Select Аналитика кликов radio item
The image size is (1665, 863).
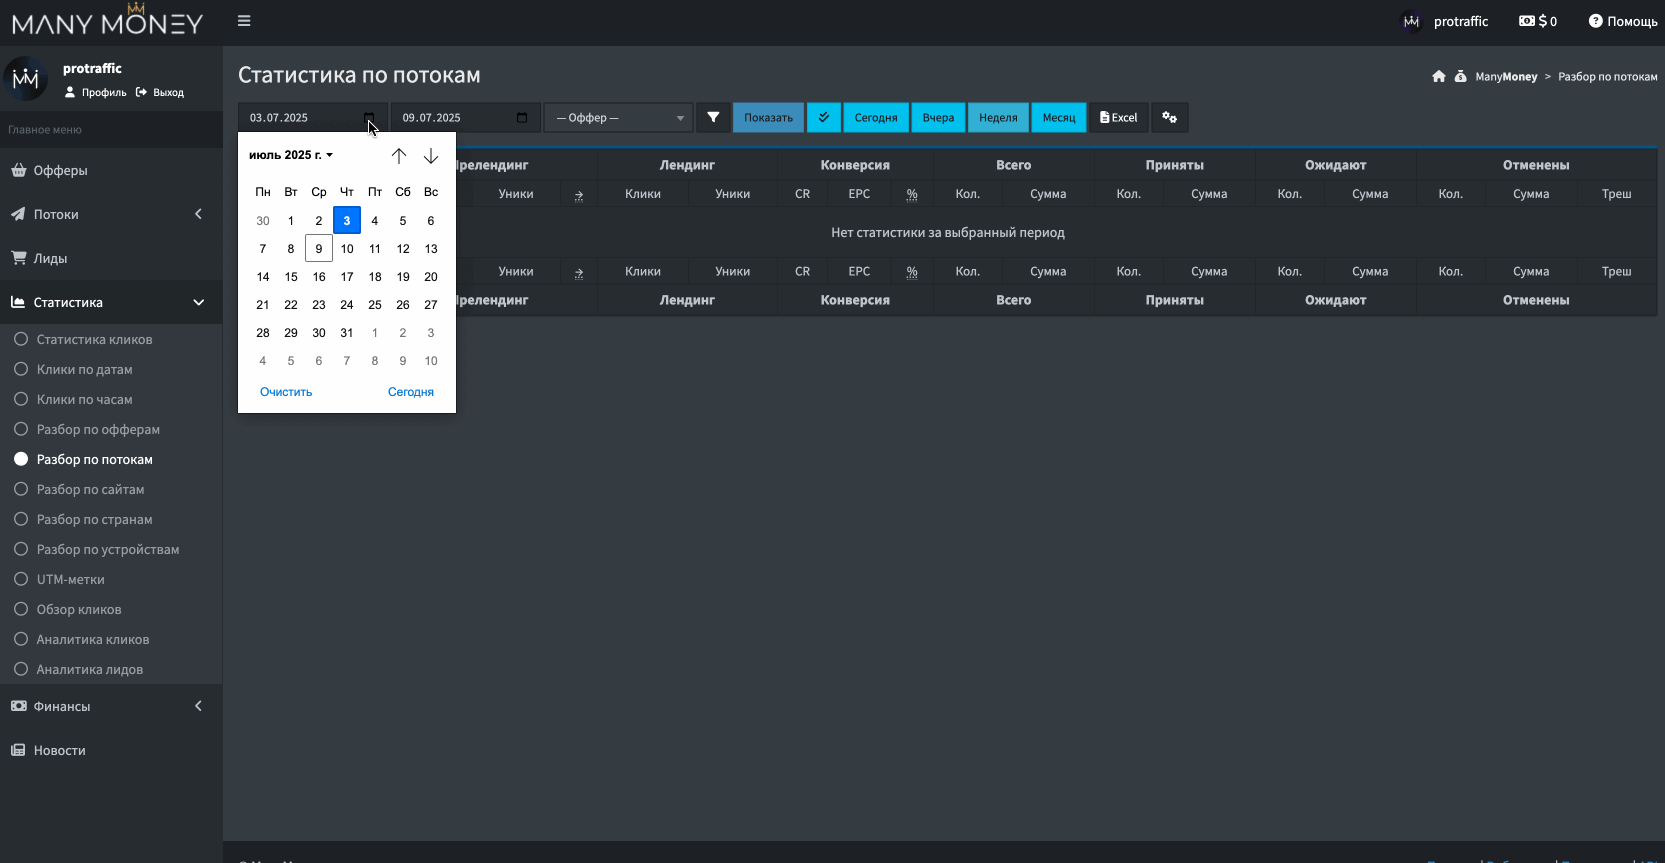tap(111, 639)
